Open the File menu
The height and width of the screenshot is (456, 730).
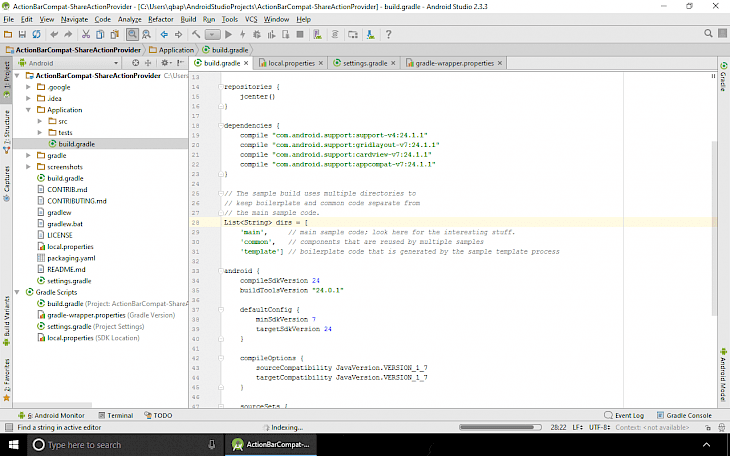(8, 19)
